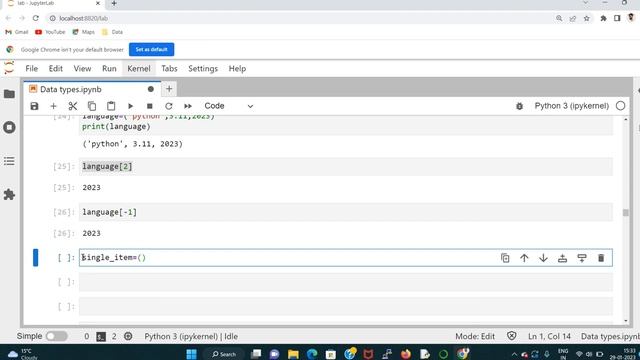This screenshot has width=640, height=360.
Task: Insert a cell above the active cell
Action: pyautogui.click(x=562, y=258)
